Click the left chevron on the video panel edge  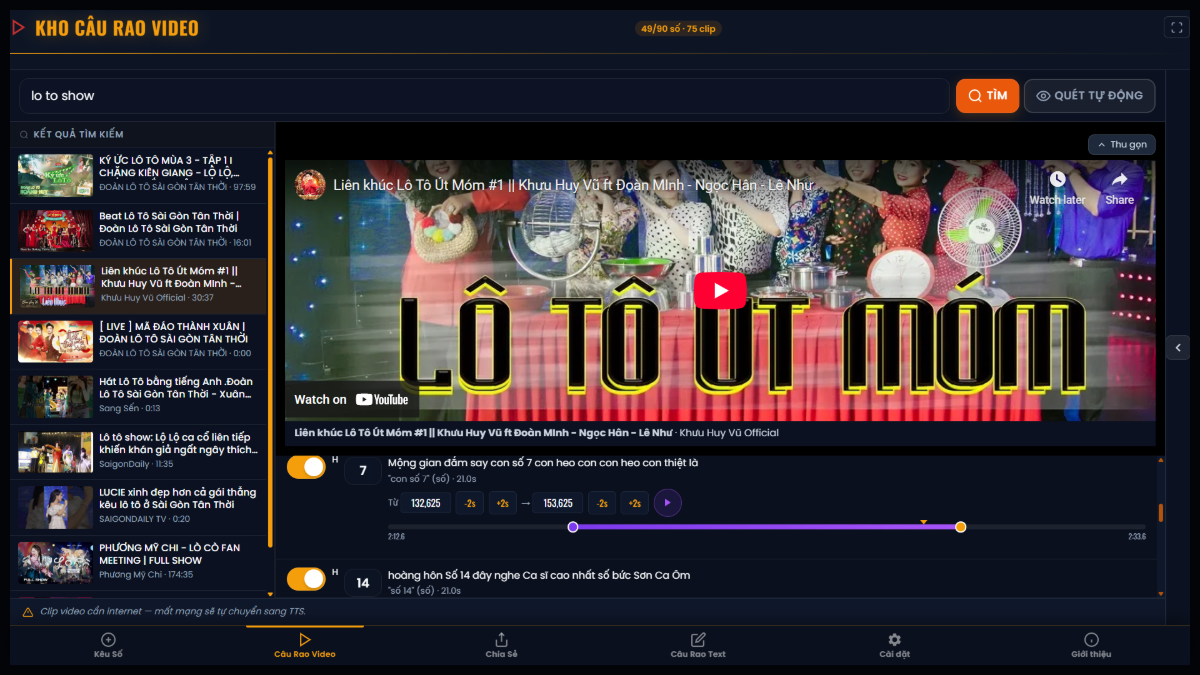[x=1177, y=347]
